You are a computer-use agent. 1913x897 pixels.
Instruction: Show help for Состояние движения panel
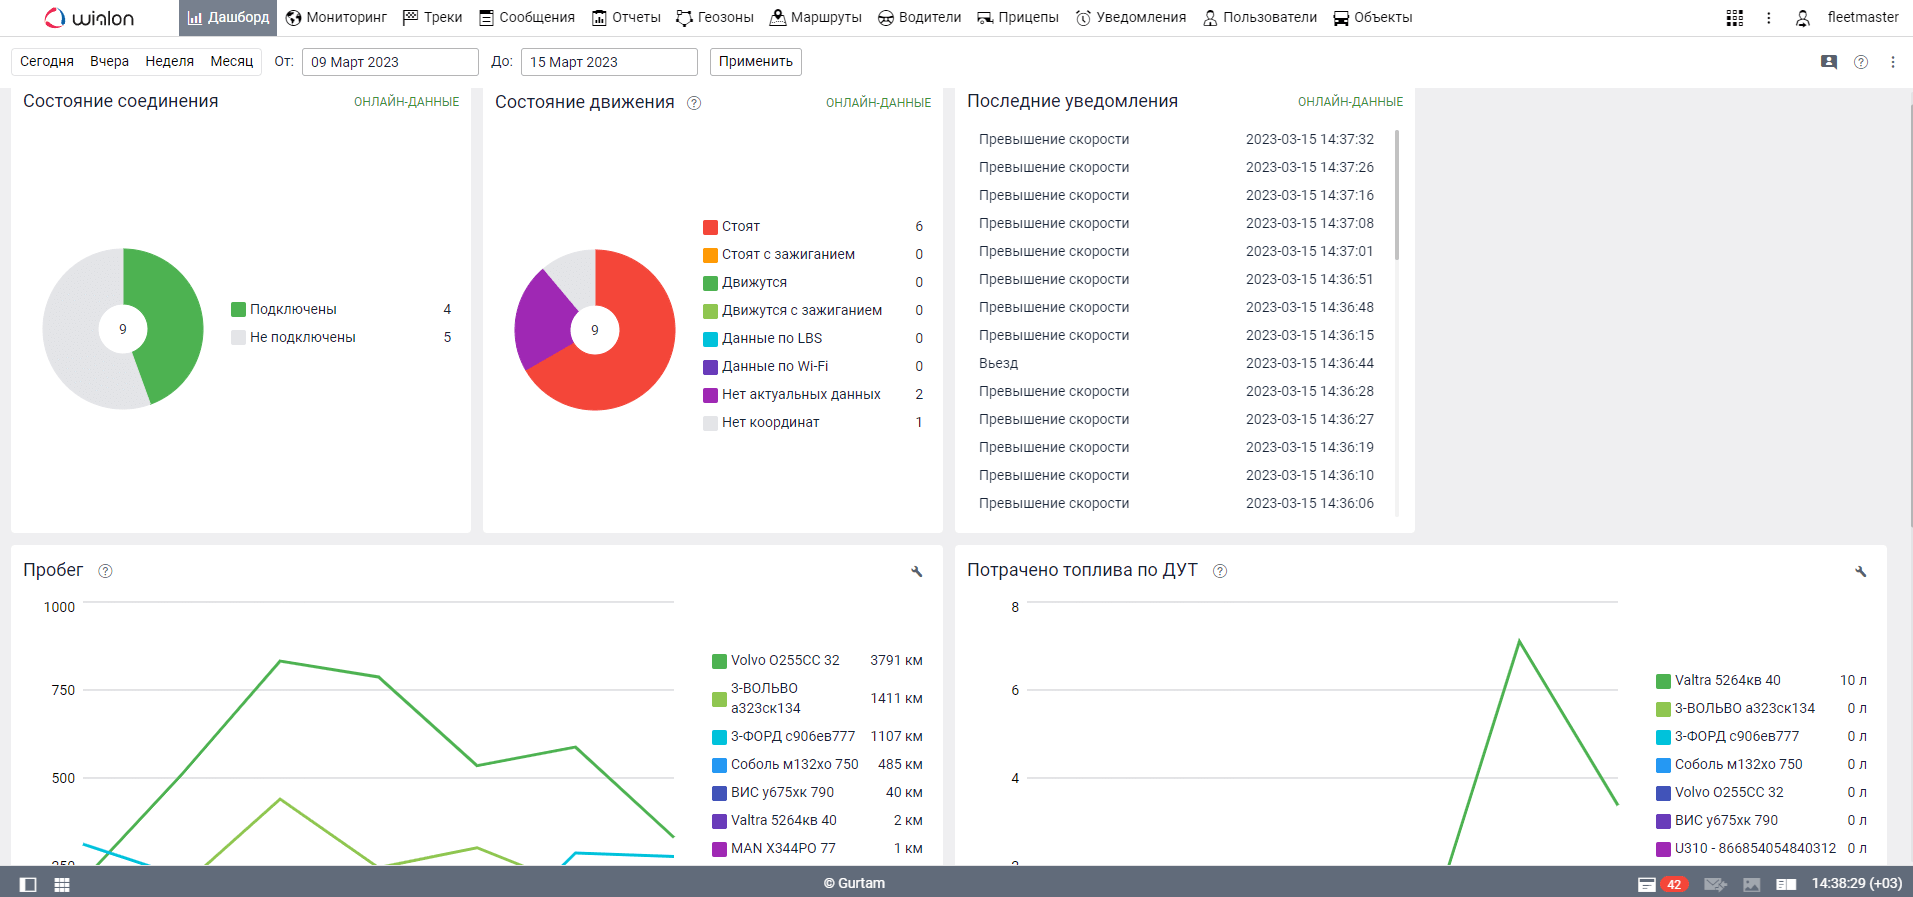point(694,103)
